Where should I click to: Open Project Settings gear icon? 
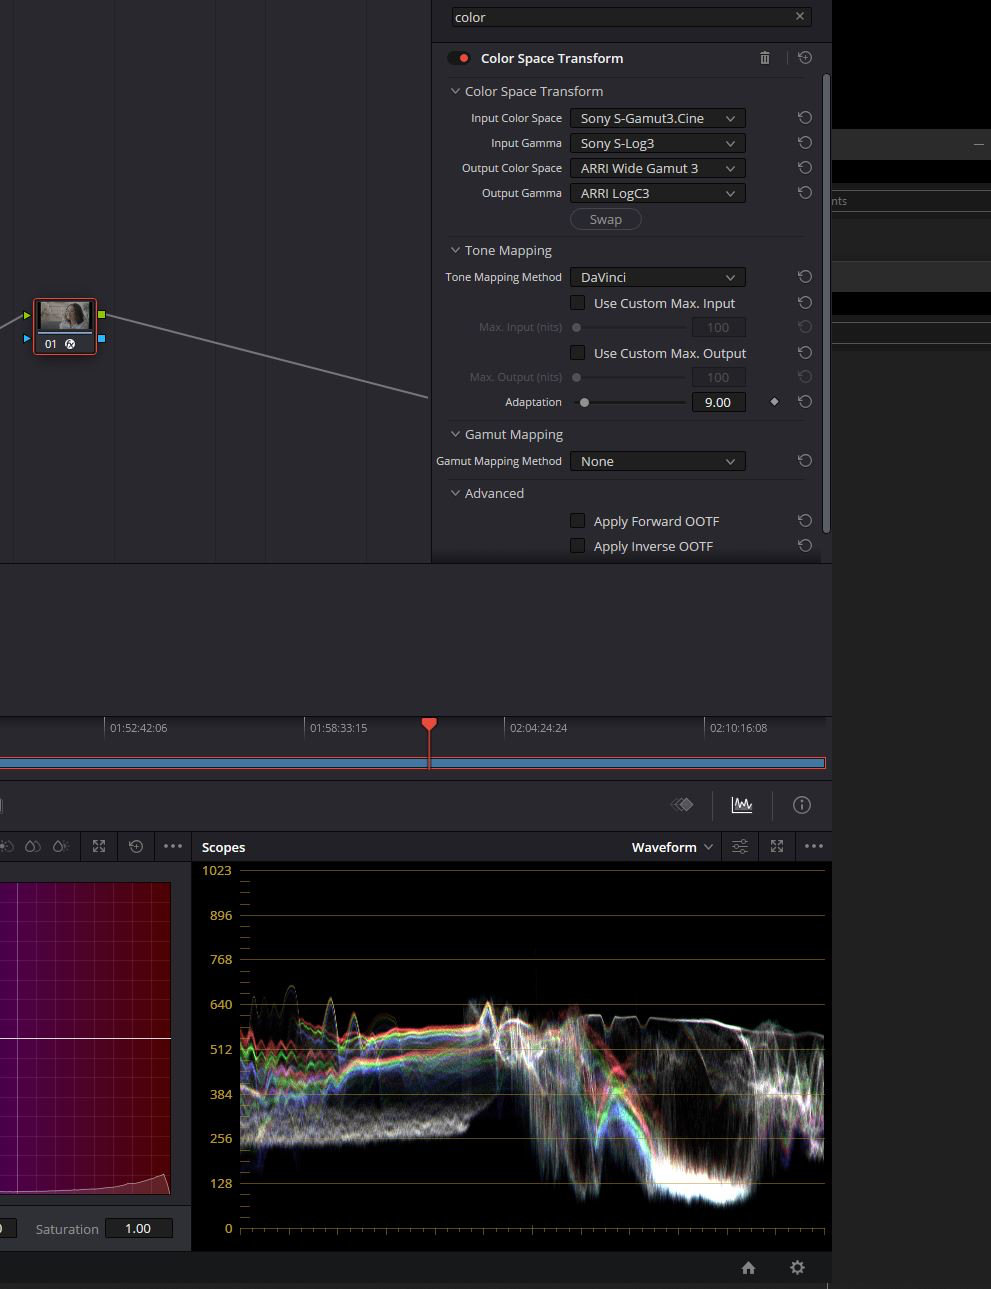(797, 1268)
